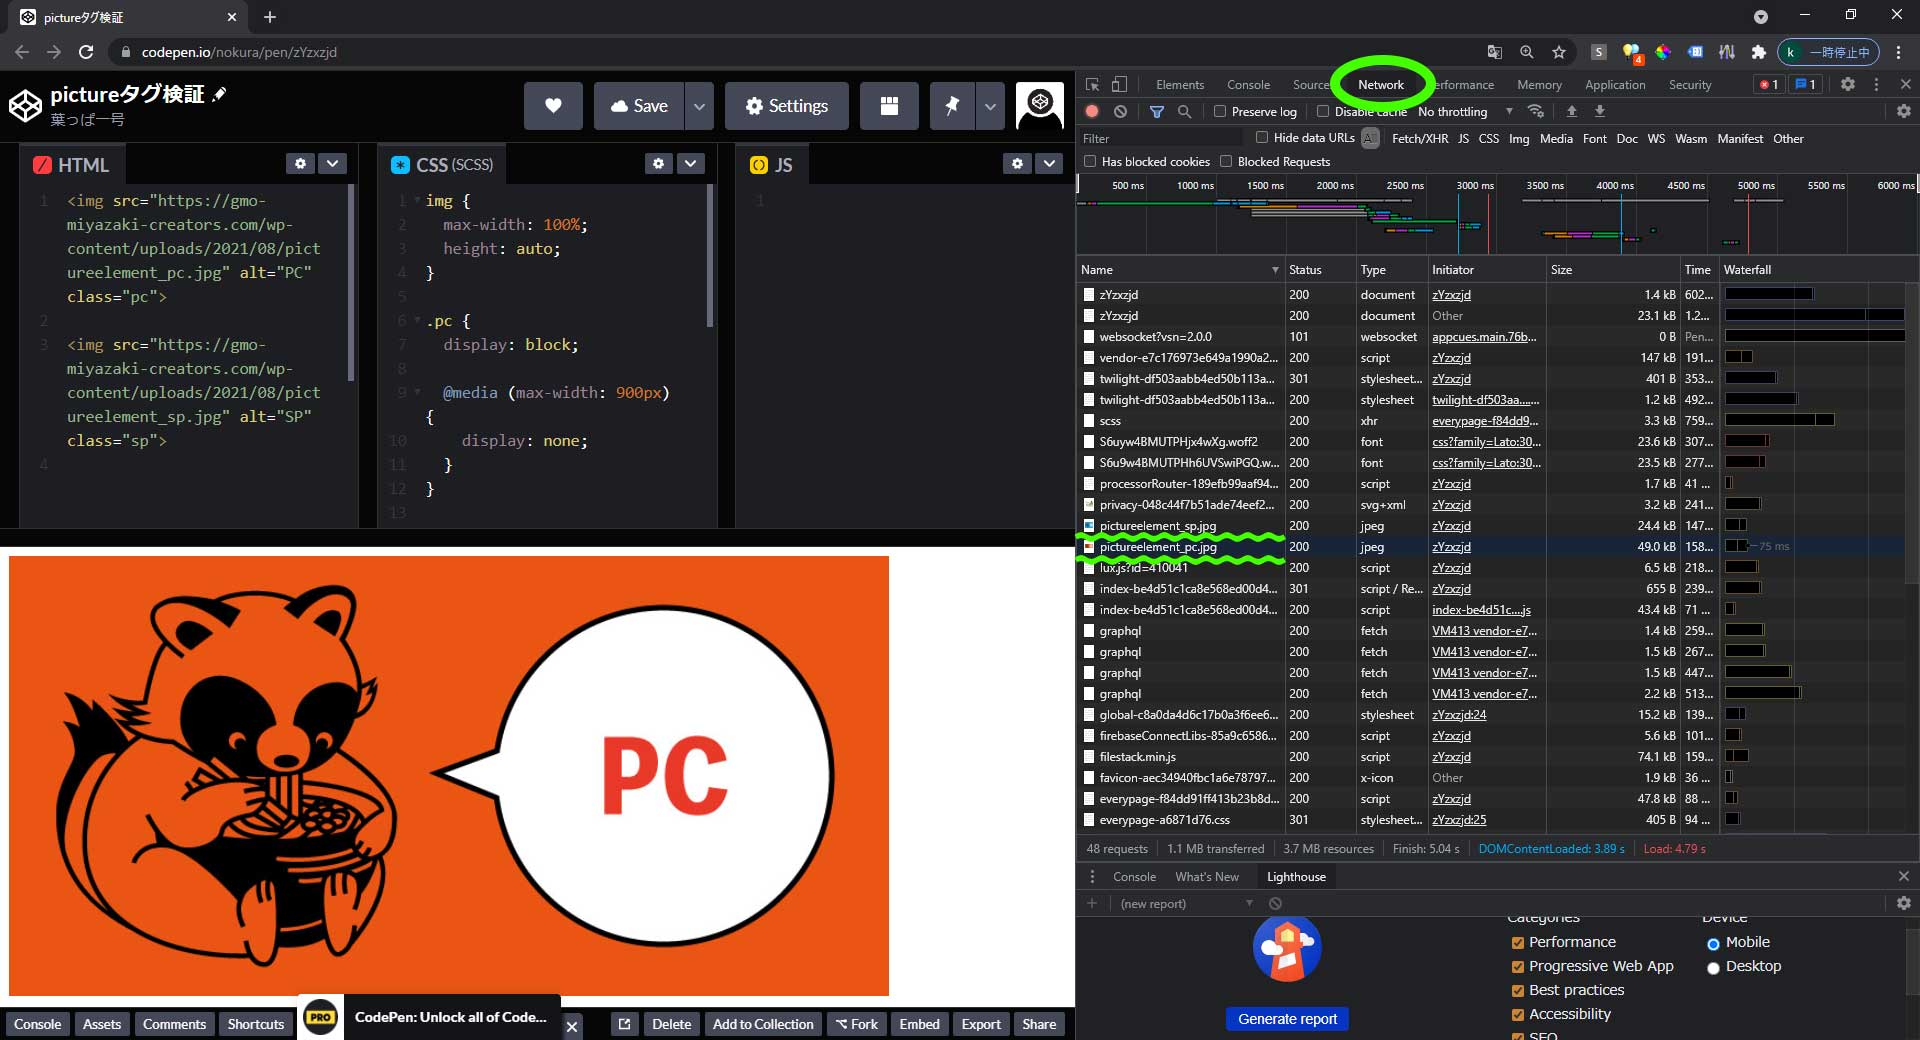Image resolution: width=1920 pixels, height=1040 pixels.
Task: Enable Hide data URLs checkbox
Action: coord(1262,138)
